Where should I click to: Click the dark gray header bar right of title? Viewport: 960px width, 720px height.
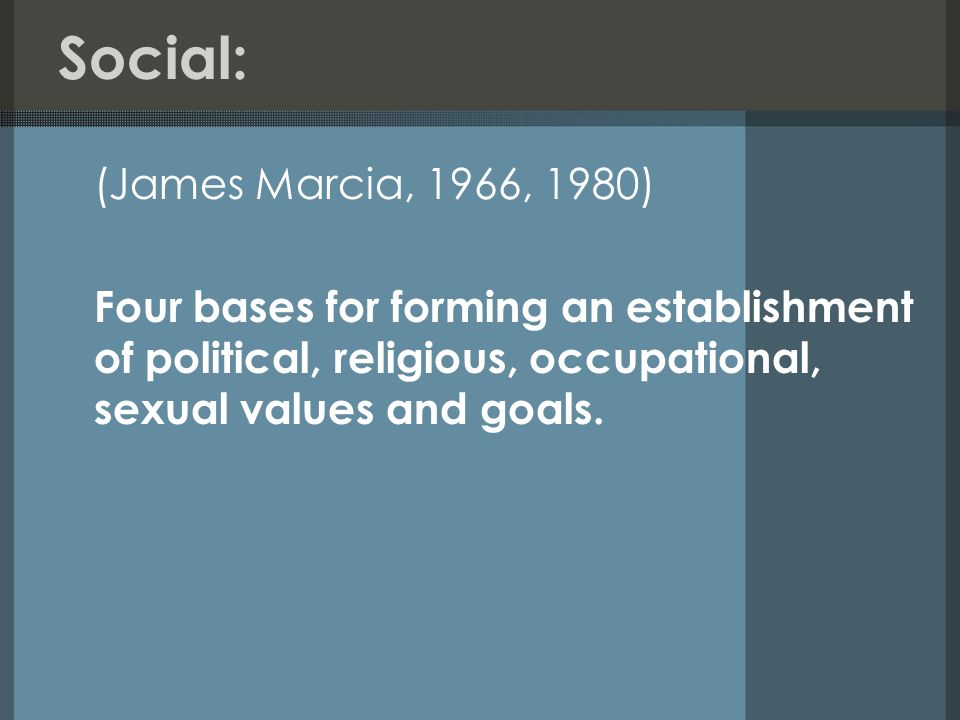point(600,55)
